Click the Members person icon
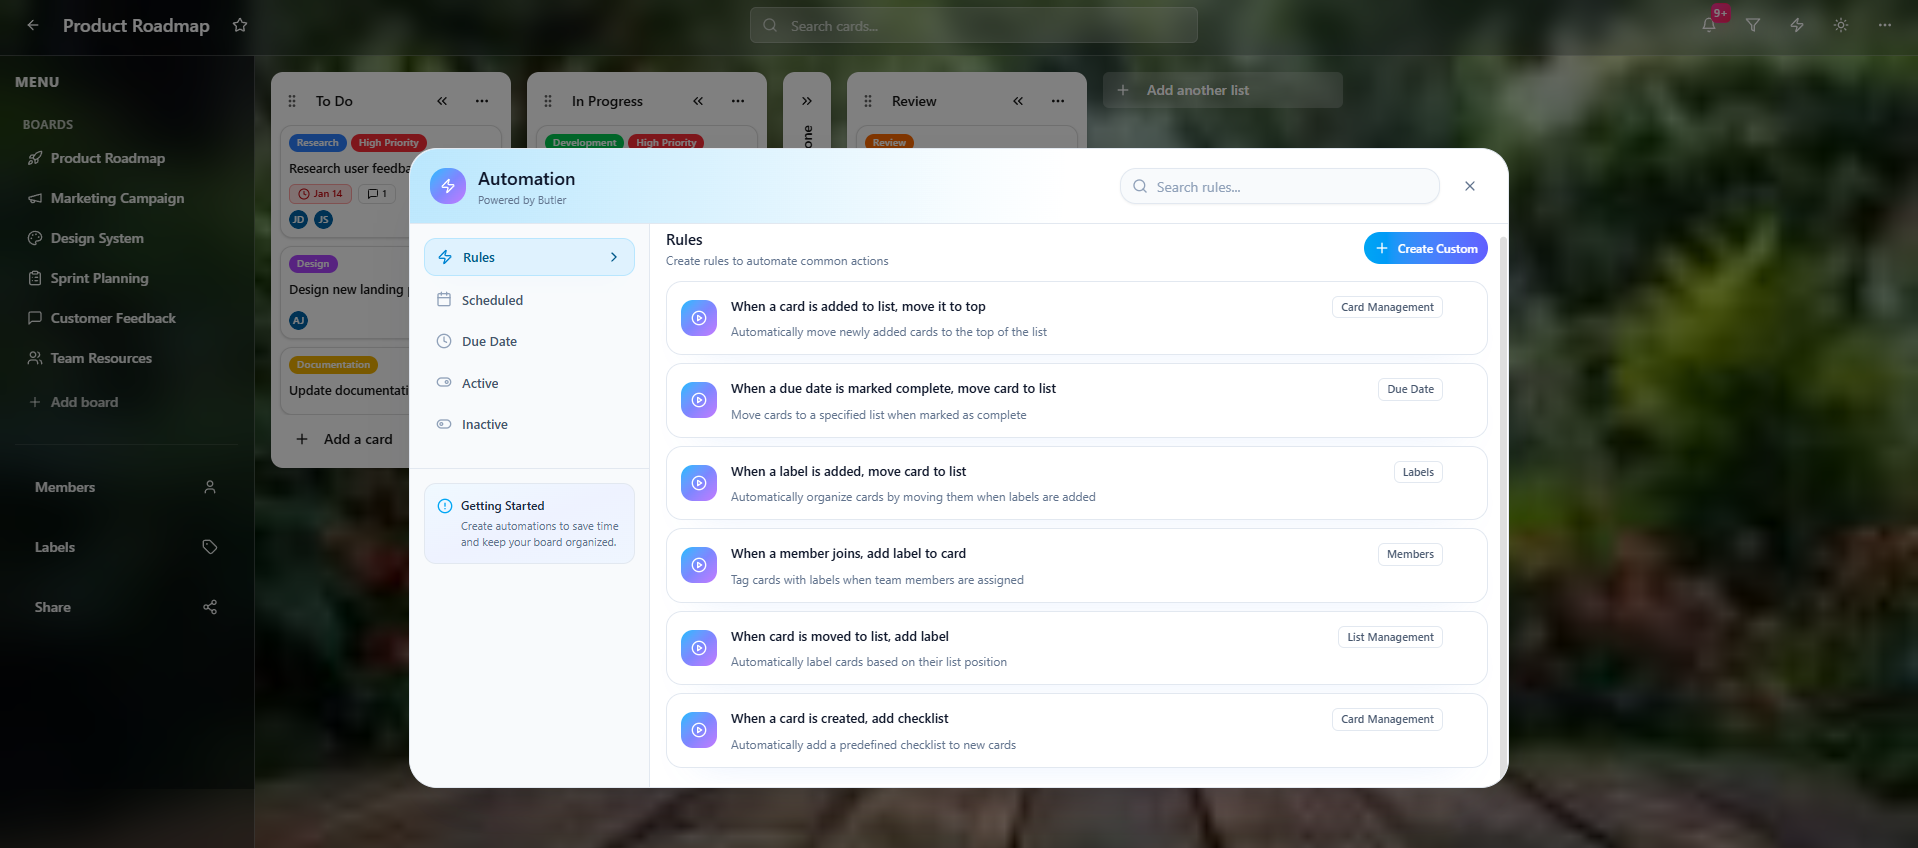Viewport: 1918px width, 848px height. click(x=210, y=487)
